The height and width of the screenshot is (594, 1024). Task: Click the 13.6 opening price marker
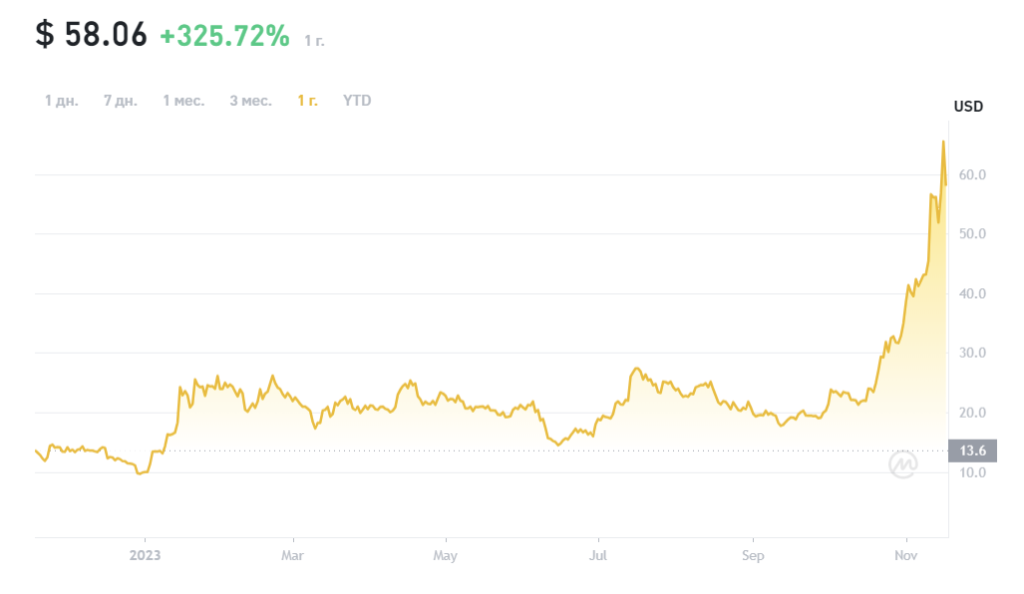pyautogui.click(x=972, y=451)
